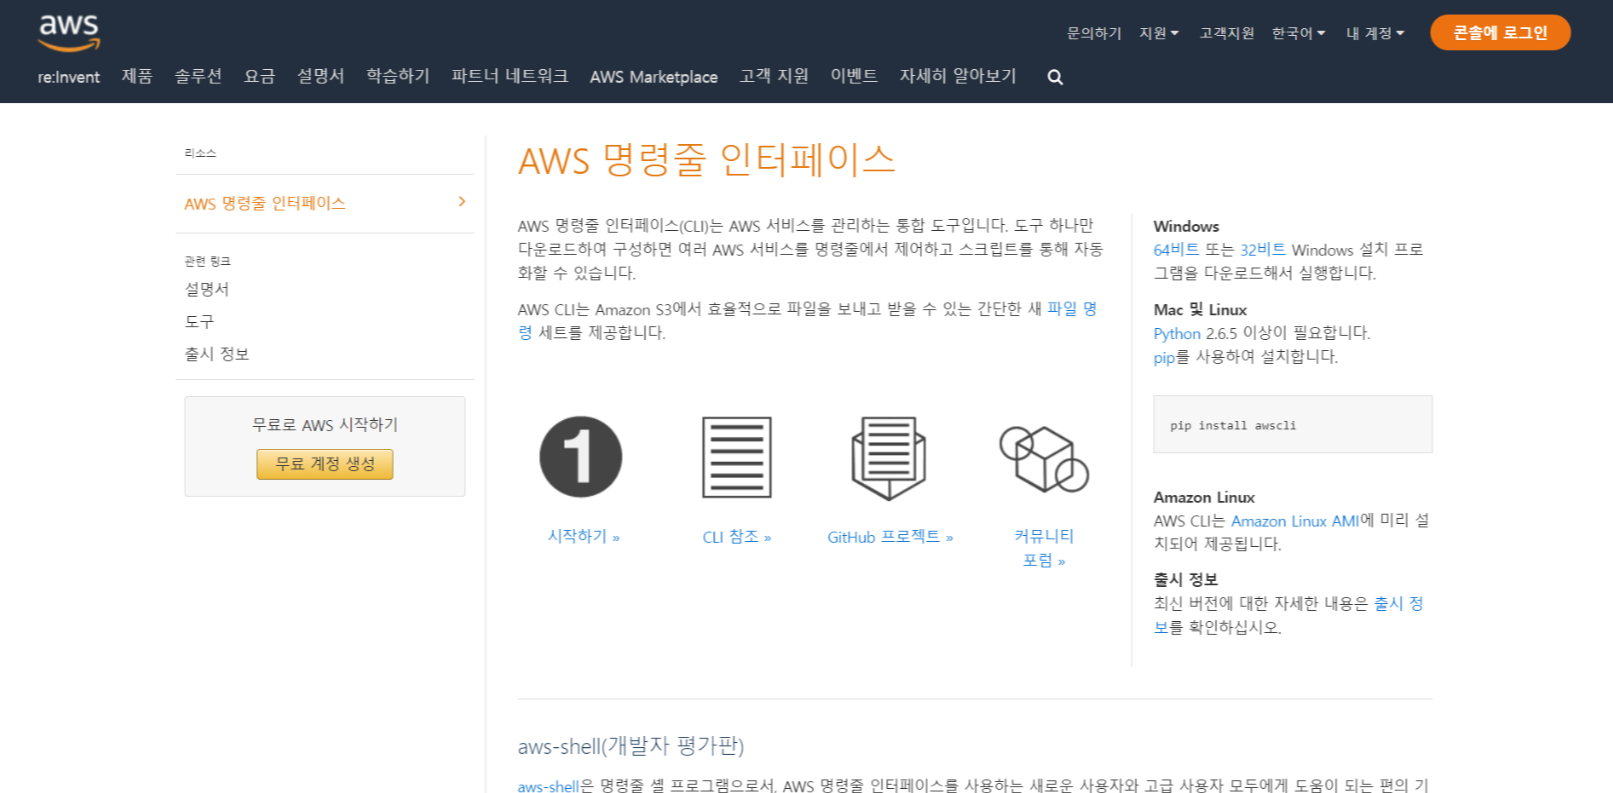1613x793 pixels.
Task: Click the aws-shell(개발자 평가판) heading
Action: click(x=631, y=746)
